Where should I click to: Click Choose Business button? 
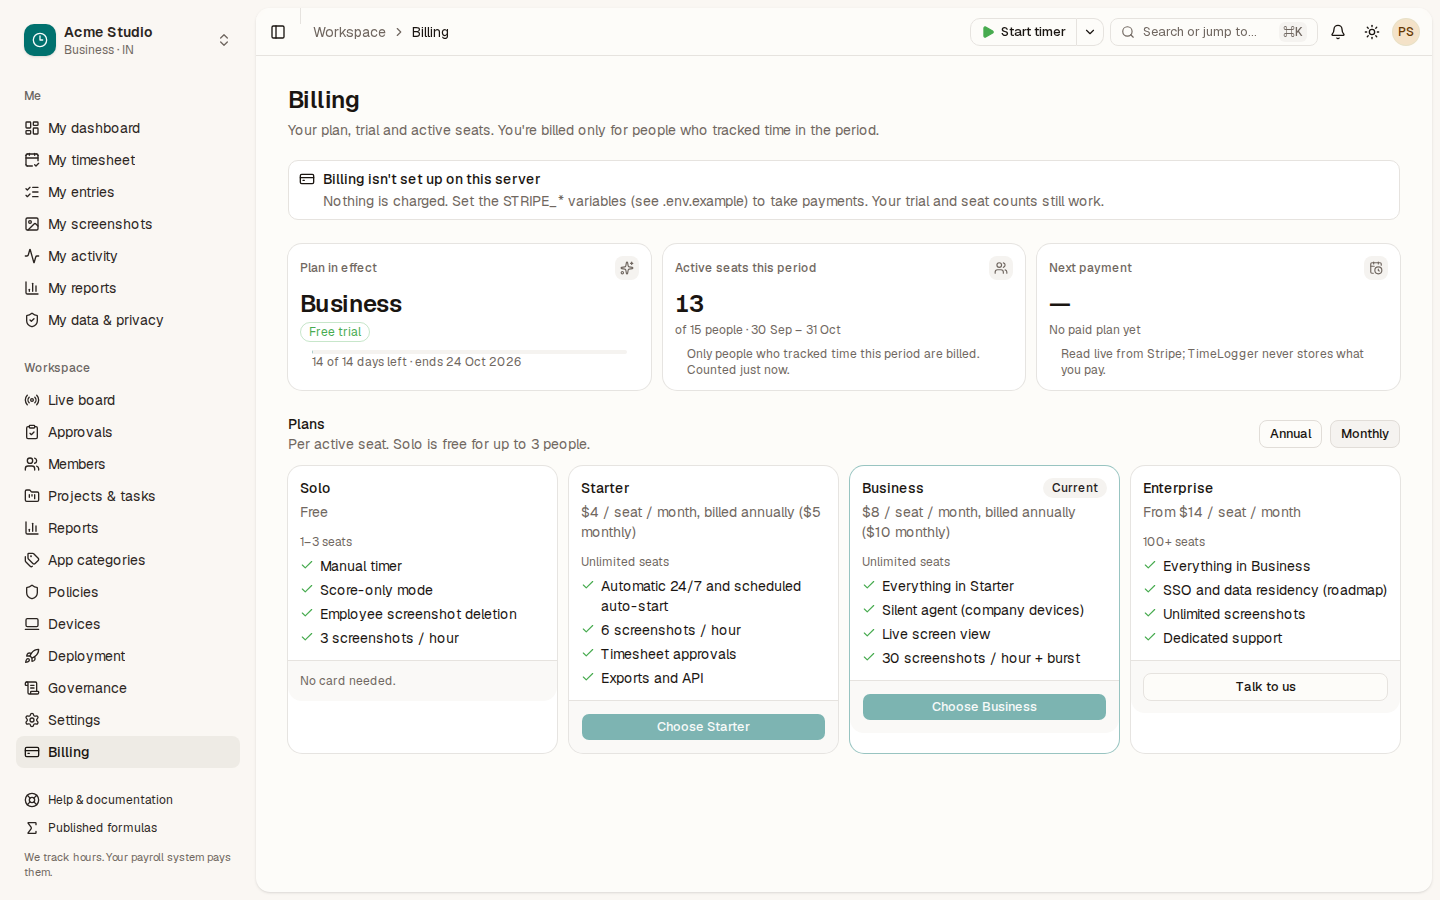(984, 707)
